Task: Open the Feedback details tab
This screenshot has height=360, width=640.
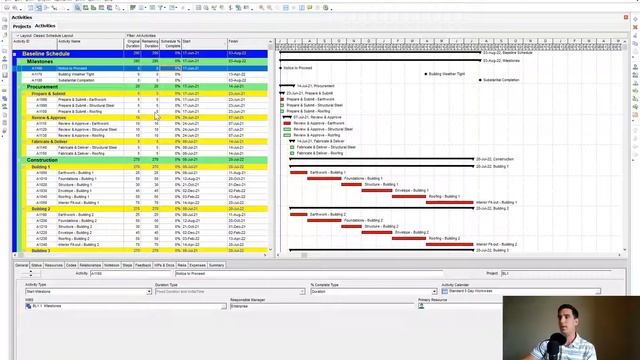Action: click(143, 265)
